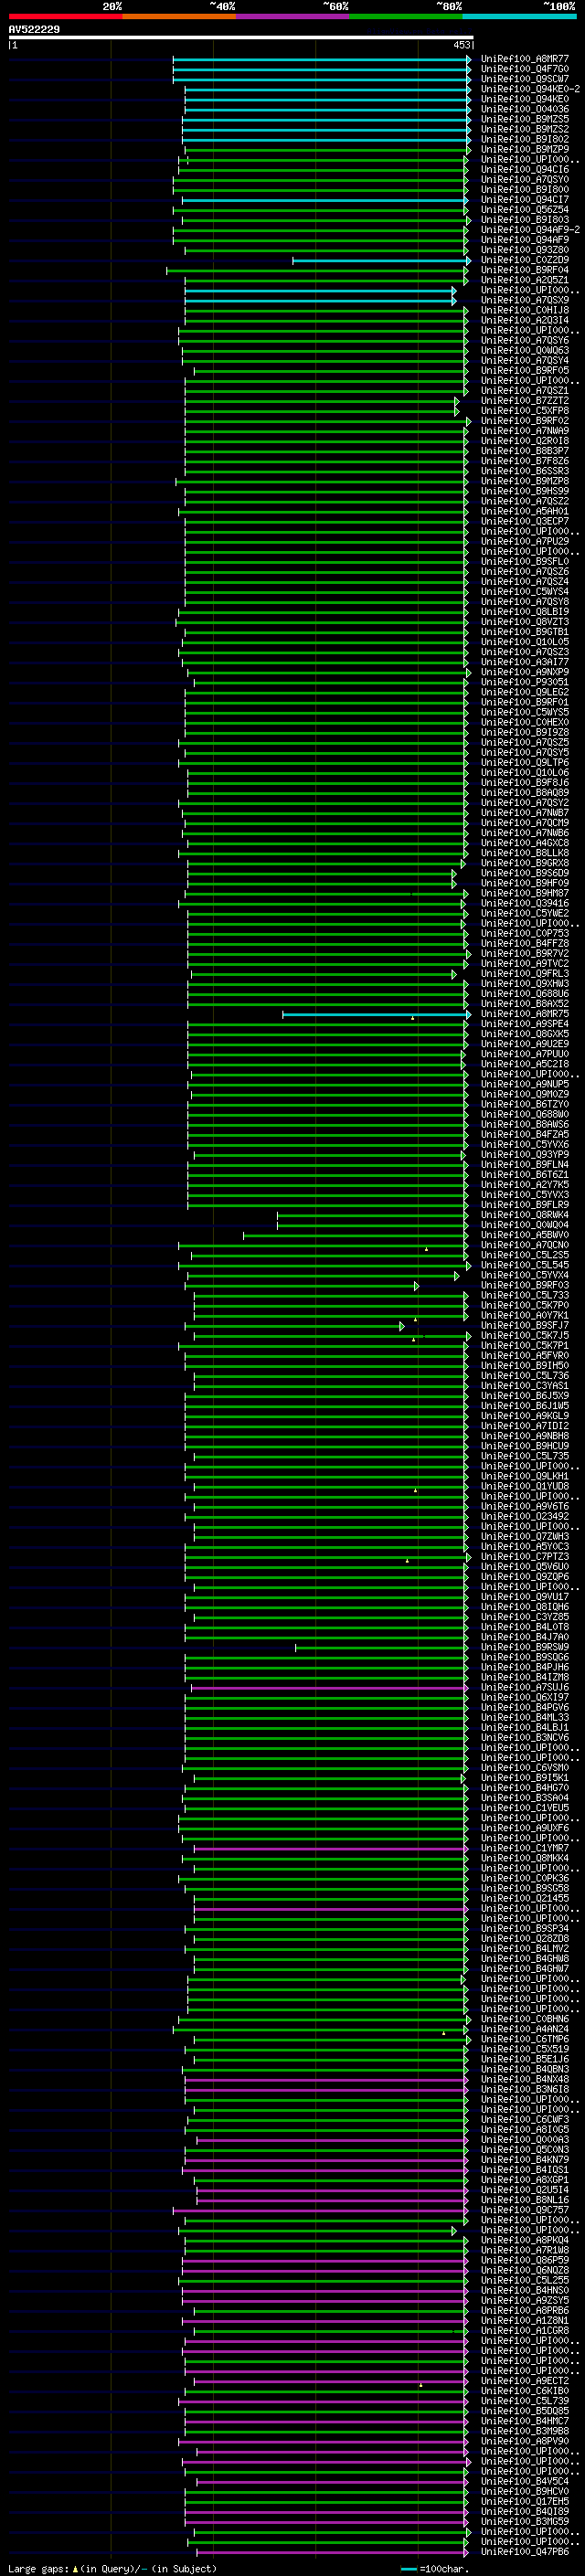The height and width of the screenshot is (2576, 585).
Task: Click hit label UniRef100_A9SPE4
Action: (x=525, y=1024)
